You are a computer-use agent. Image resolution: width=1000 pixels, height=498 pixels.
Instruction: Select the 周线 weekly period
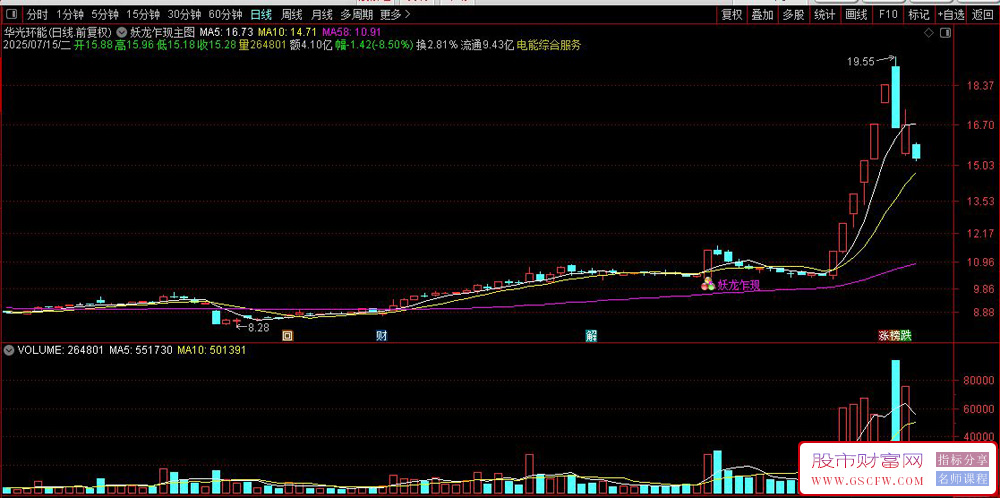click(291, 14)
